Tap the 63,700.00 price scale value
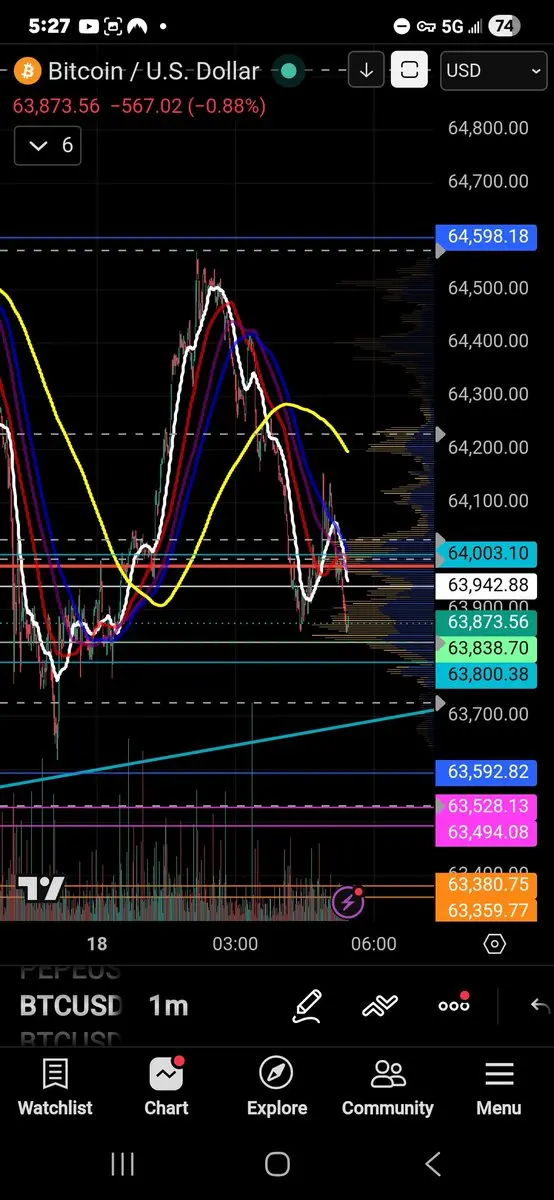 click(488, 714)
